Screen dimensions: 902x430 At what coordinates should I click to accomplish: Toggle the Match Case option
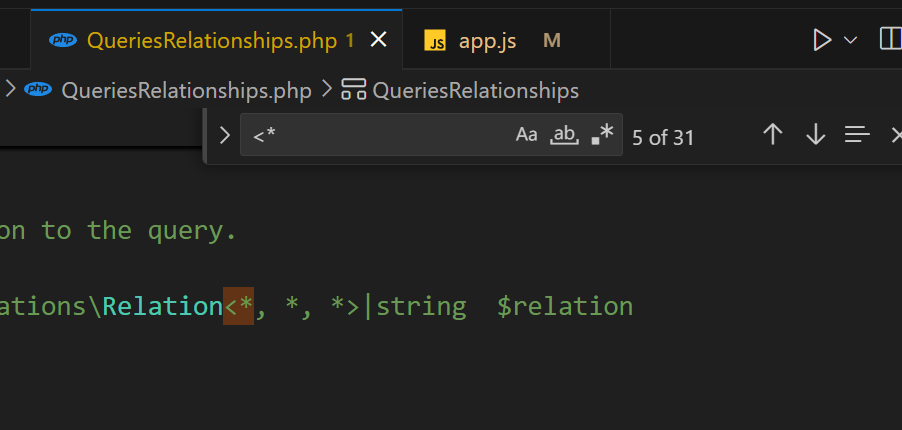(x=527, y=135)
